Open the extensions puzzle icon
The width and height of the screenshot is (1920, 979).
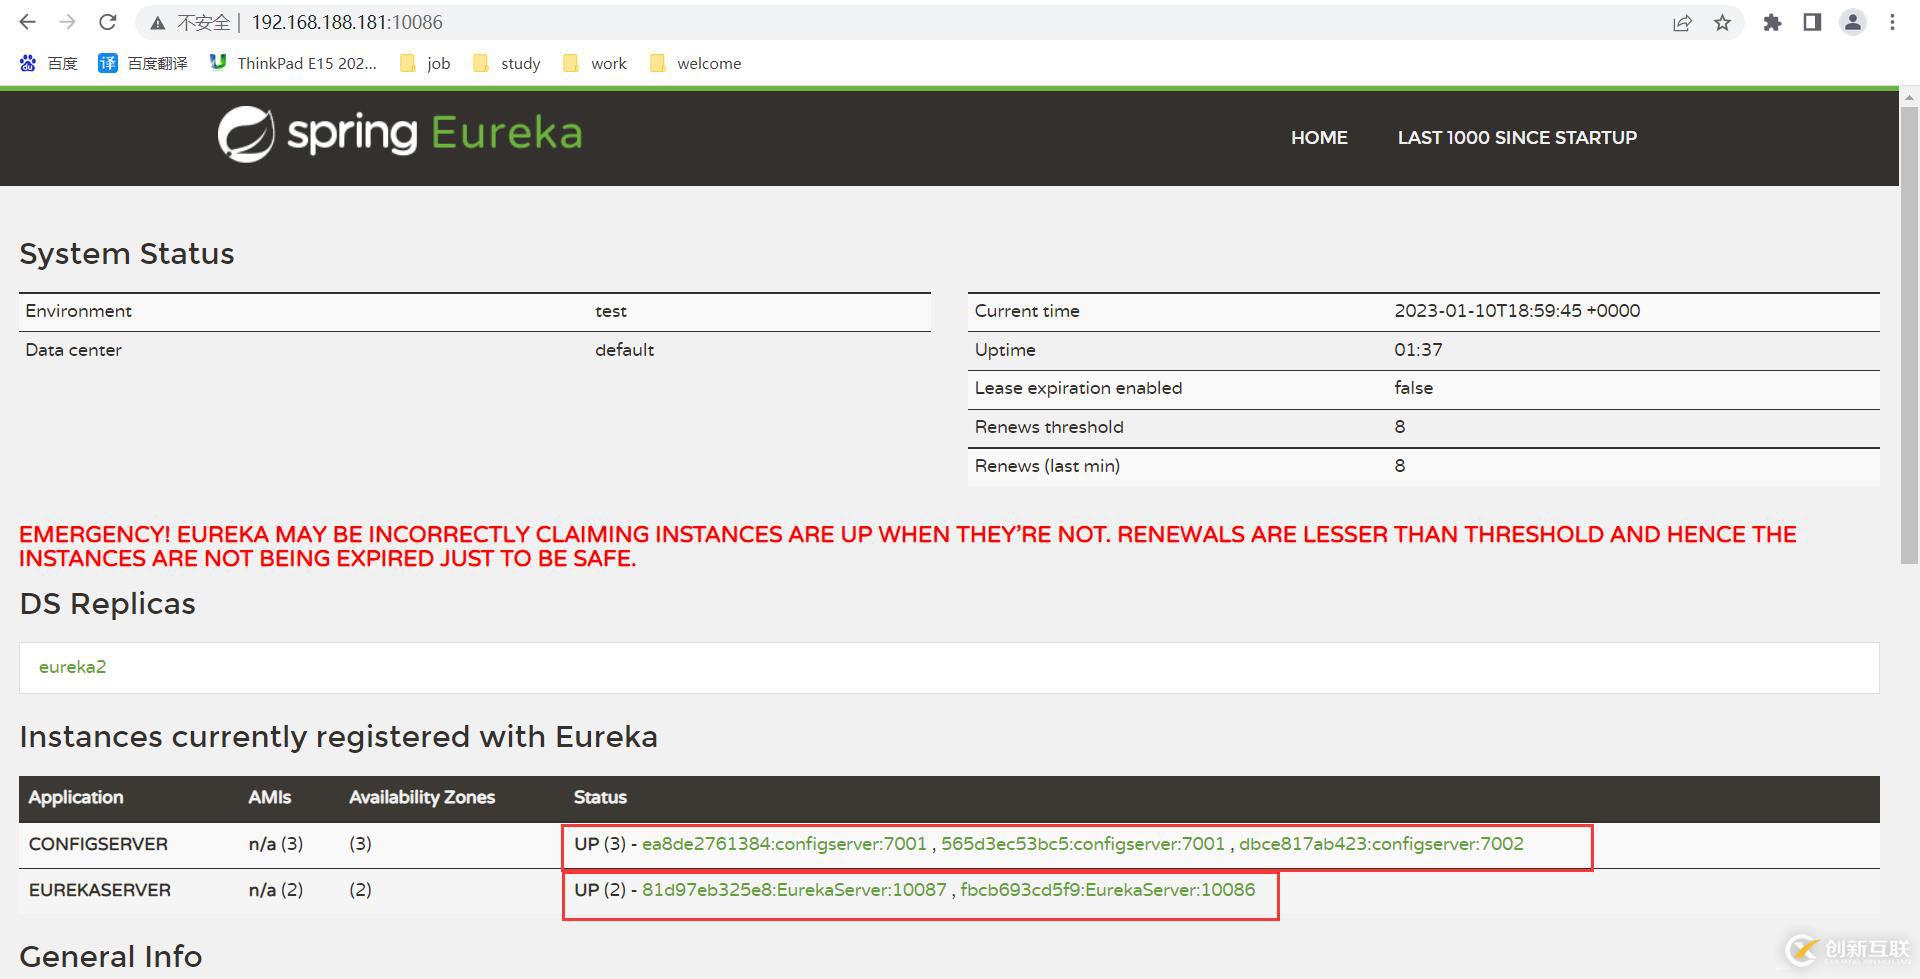[1772, 22]
